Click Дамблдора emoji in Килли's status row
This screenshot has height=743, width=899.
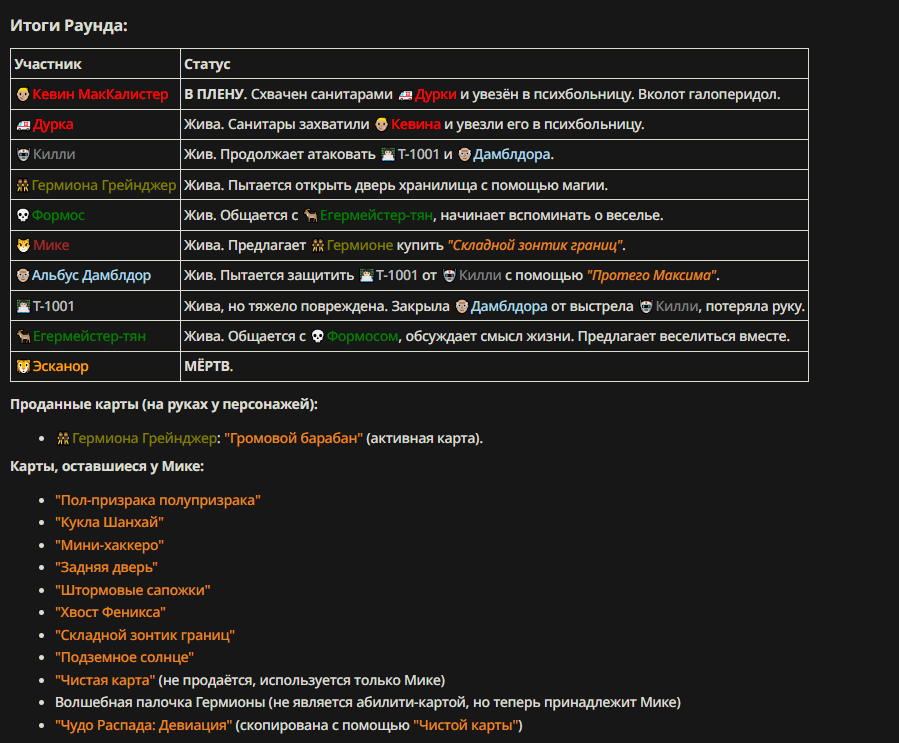coord(464,155)
